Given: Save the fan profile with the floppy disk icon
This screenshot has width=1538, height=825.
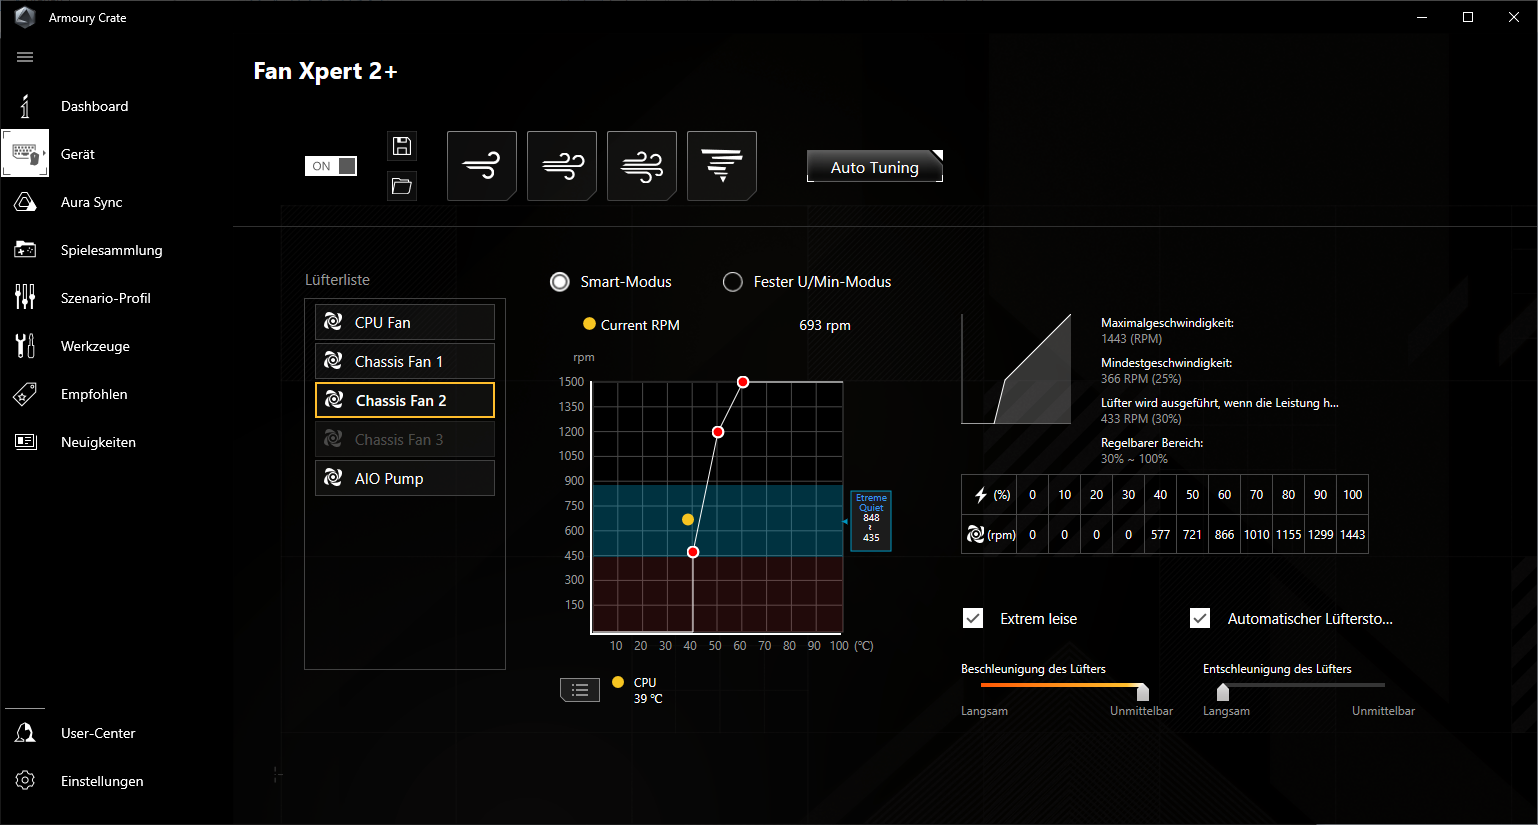Looking at the screenshot, I should pyautogui.click(x=402, y=146).
